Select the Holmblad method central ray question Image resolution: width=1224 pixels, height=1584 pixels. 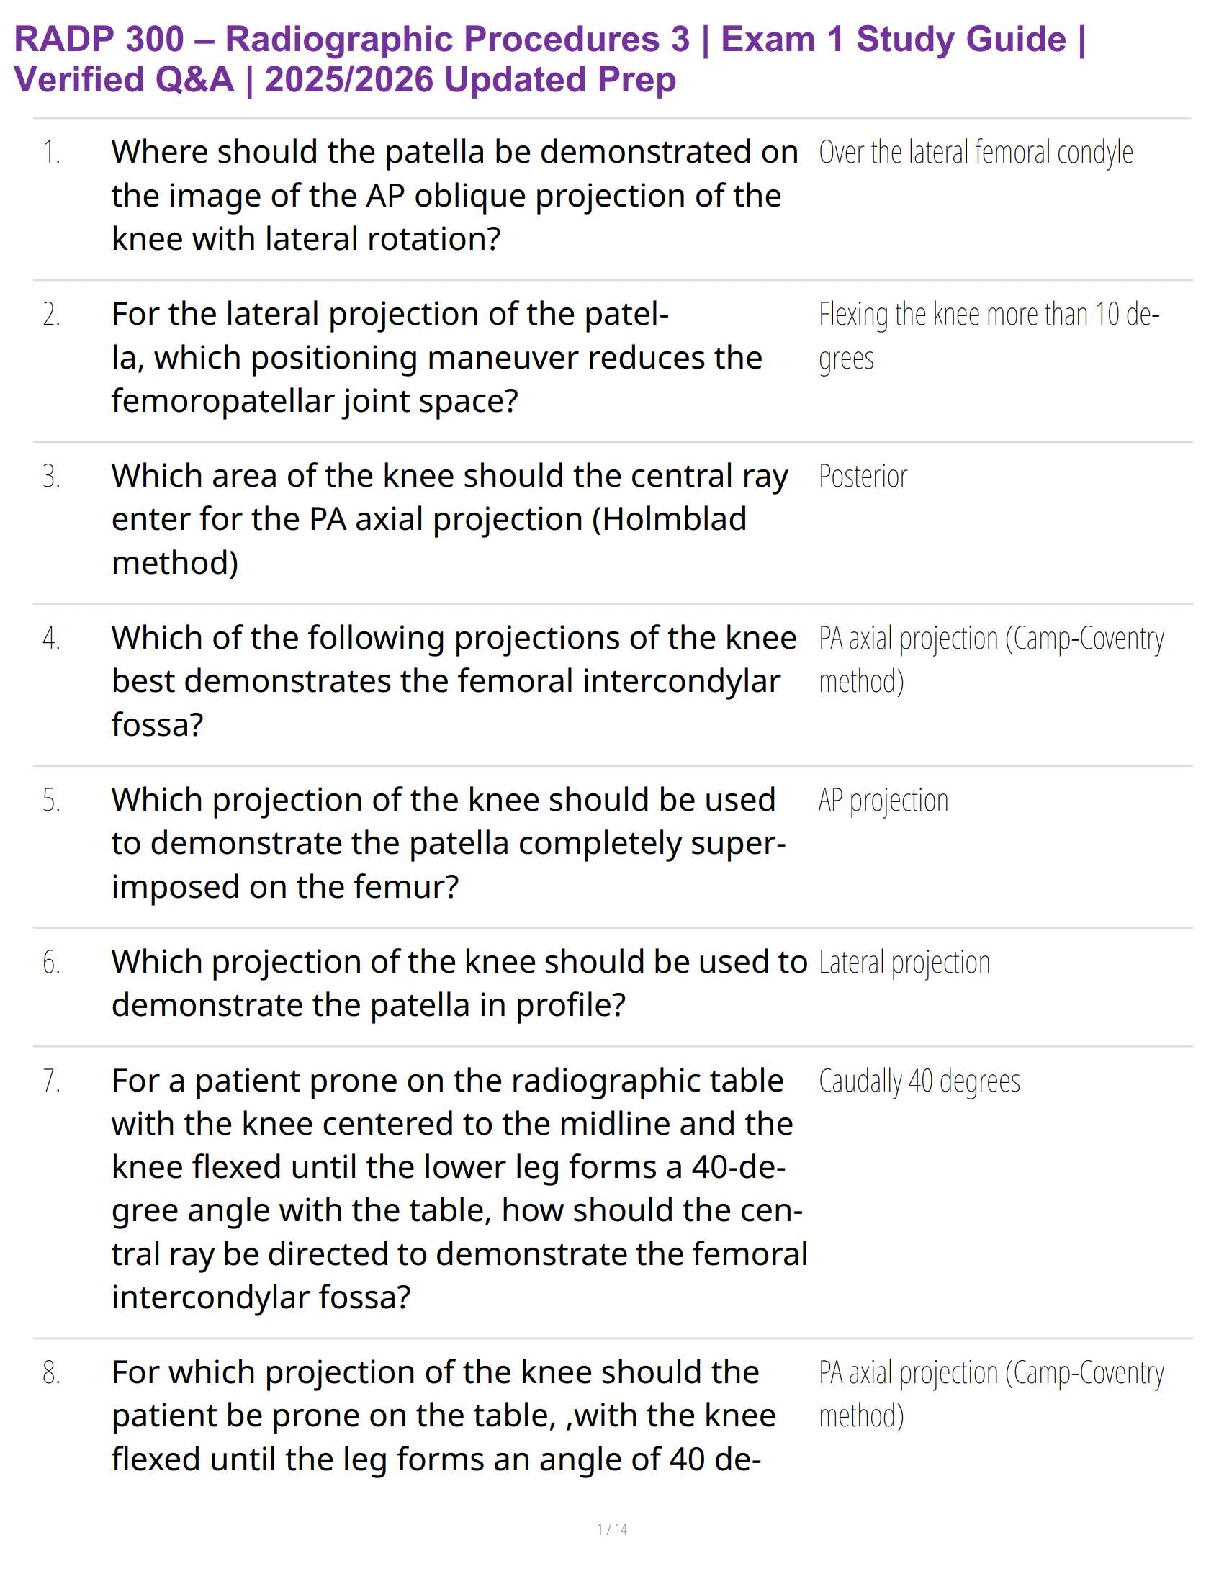[x=449, y=520]
